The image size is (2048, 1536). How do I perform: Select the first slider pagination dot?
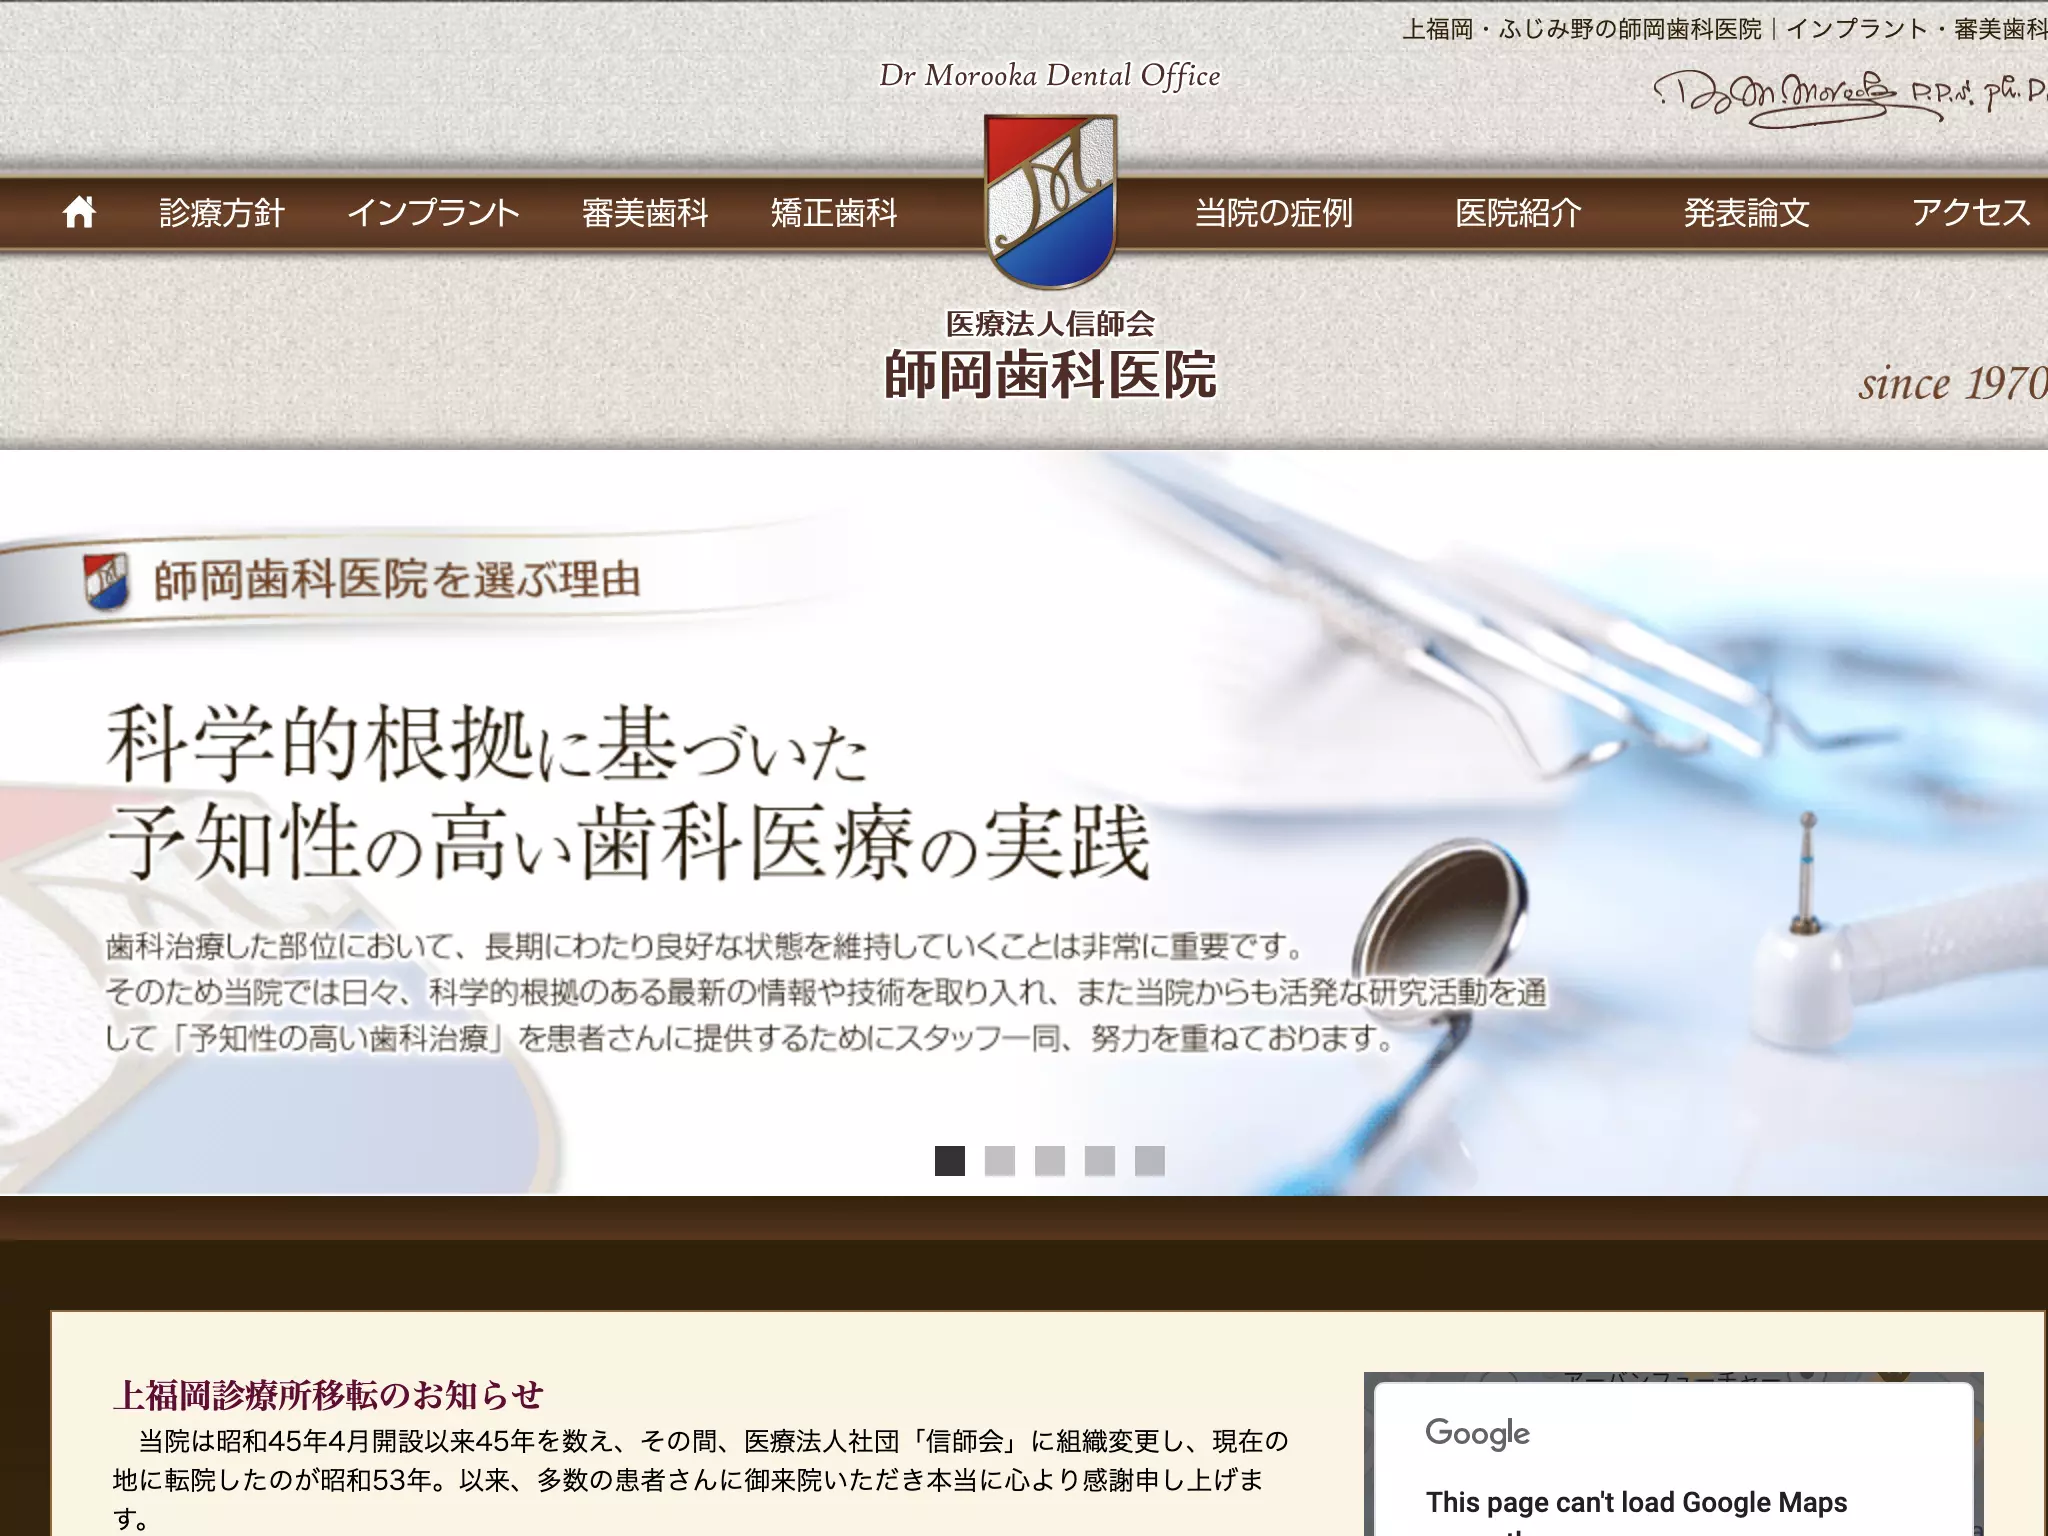pyautogui.click(x=950, y=1161)
